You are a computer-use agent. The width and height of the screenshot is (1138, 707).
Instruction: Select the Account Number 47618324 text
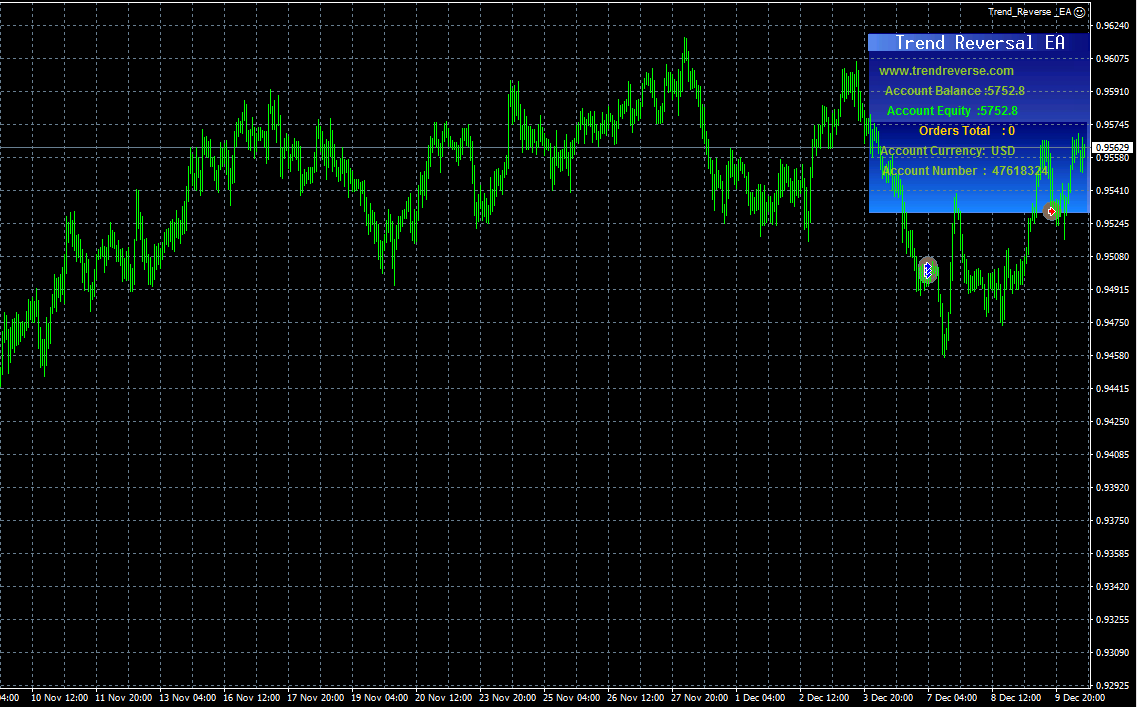click(x=964, y=171)
